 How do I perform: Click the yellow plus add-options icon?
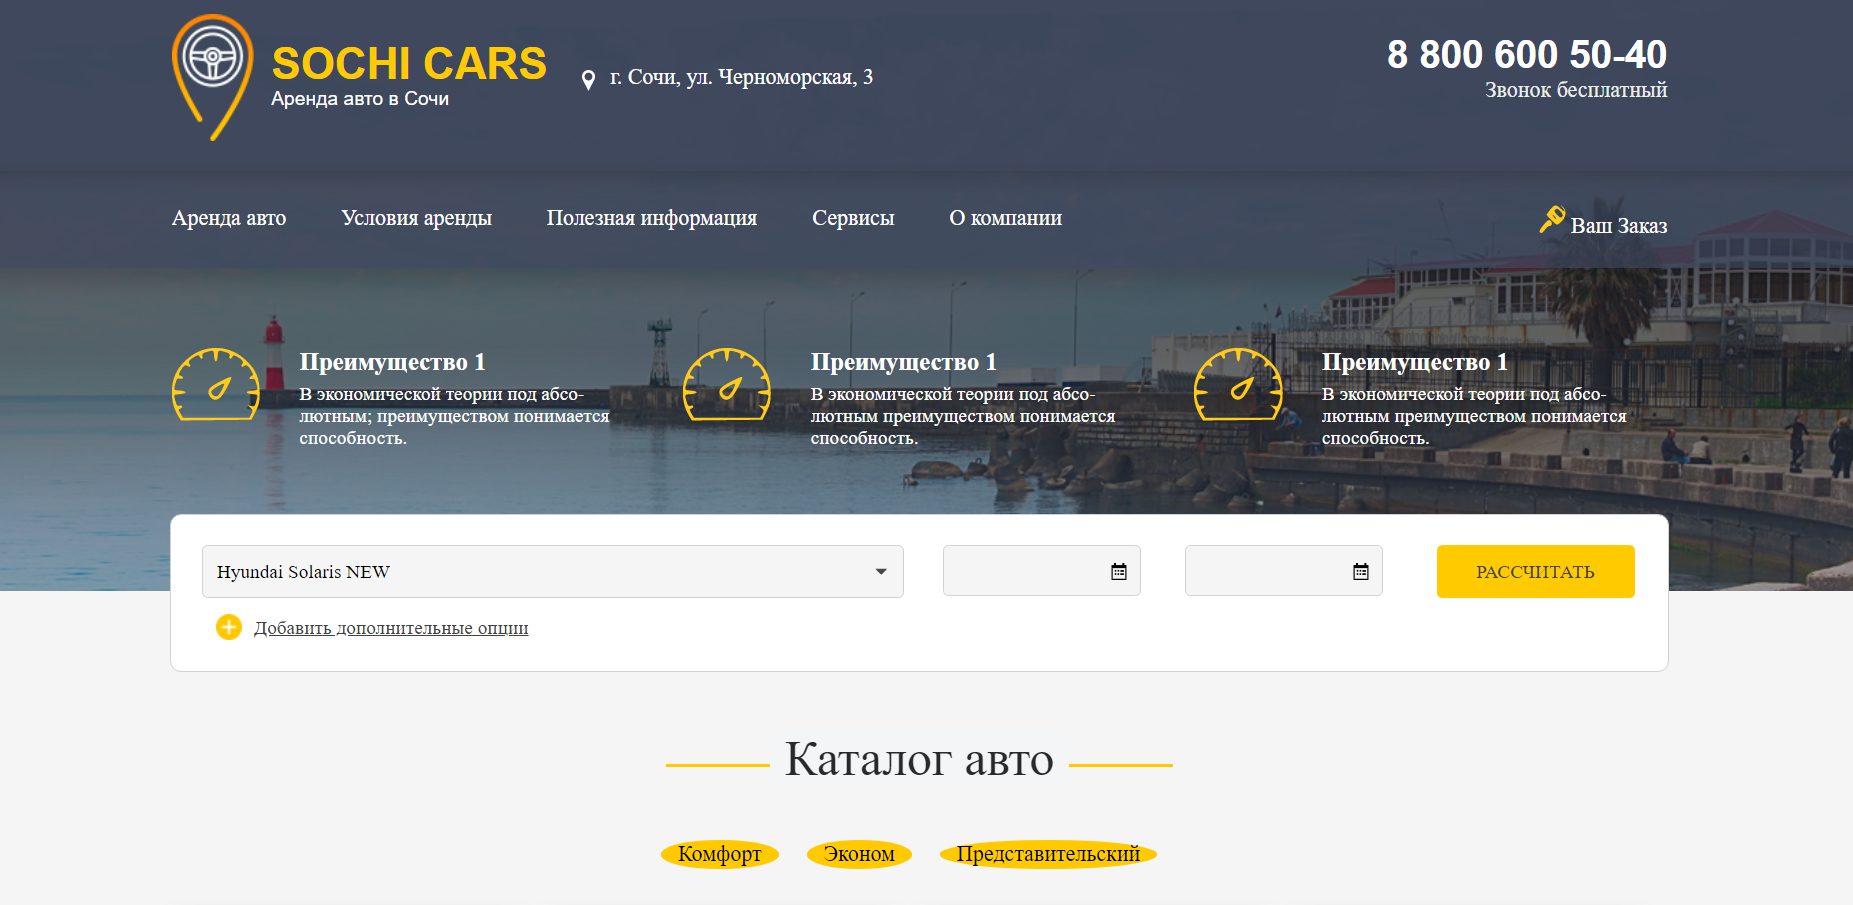pyautogui.click(x=229, y=627)
